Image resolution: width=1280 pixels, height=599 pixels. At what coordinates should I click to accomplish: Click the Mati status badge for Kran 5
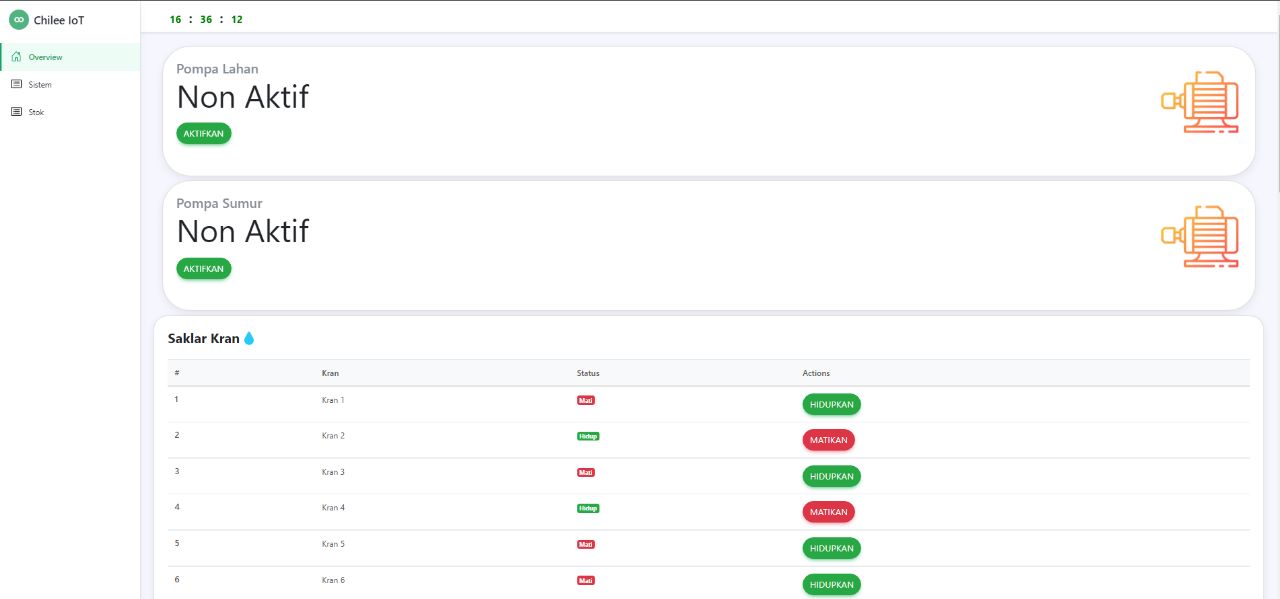point(586,544)
